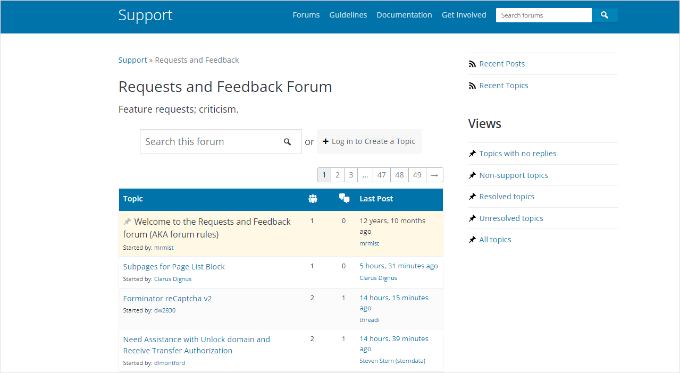View Topics with no replies
Viewport: 680px width, 373px height.
click(517, 154)
